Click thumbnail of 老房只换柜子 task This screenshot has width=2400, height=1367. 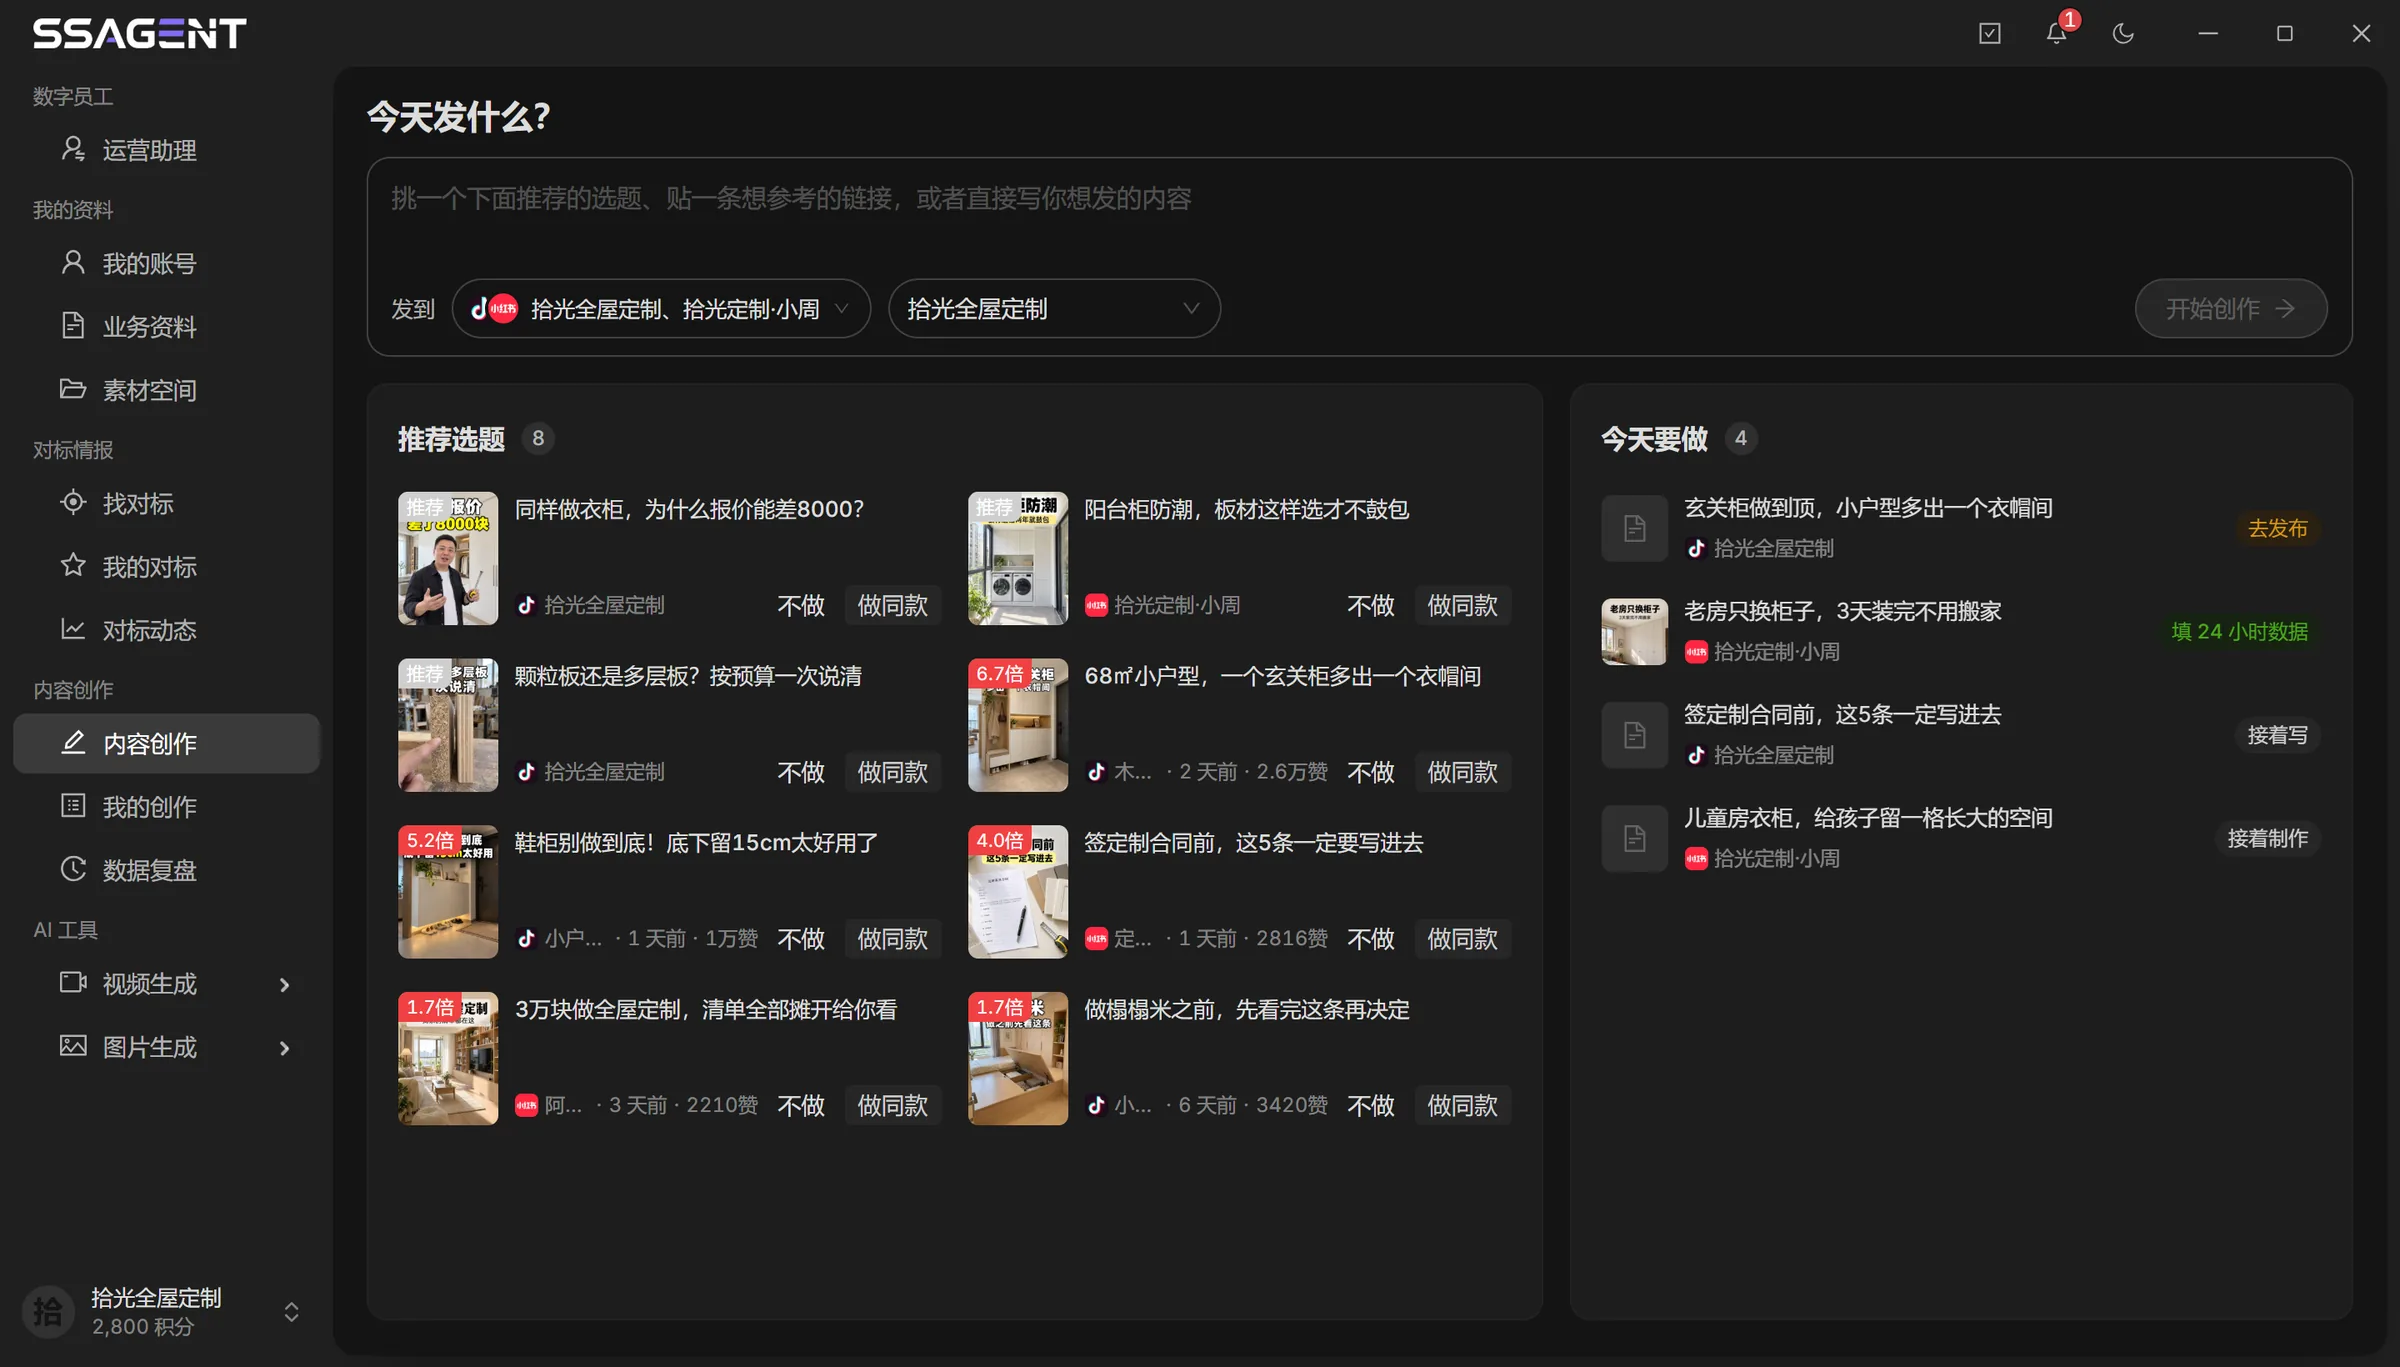[x=1634, y=632]
